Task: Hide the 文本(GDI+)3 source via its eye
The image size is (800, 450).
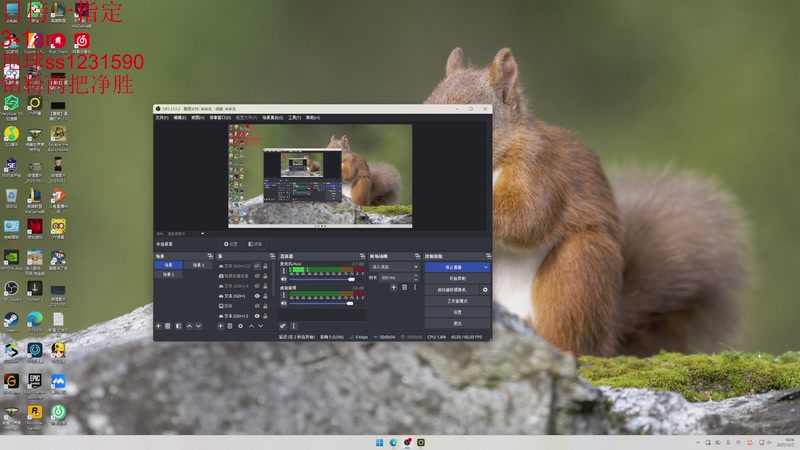Action: (x=257, y=316)
